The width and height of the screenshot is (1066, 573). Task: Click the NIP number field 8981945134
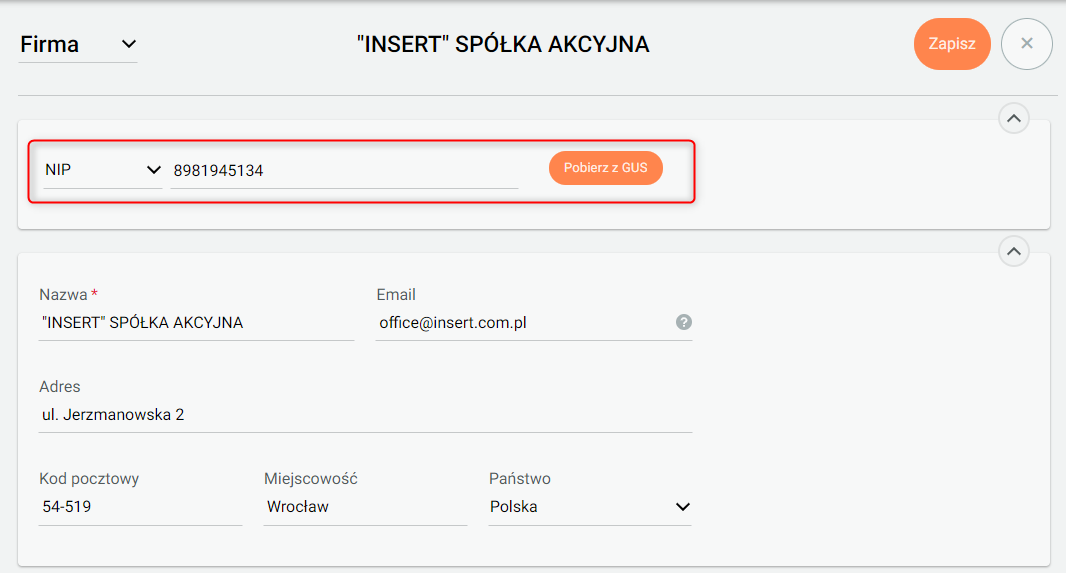[x=343, y=171]
